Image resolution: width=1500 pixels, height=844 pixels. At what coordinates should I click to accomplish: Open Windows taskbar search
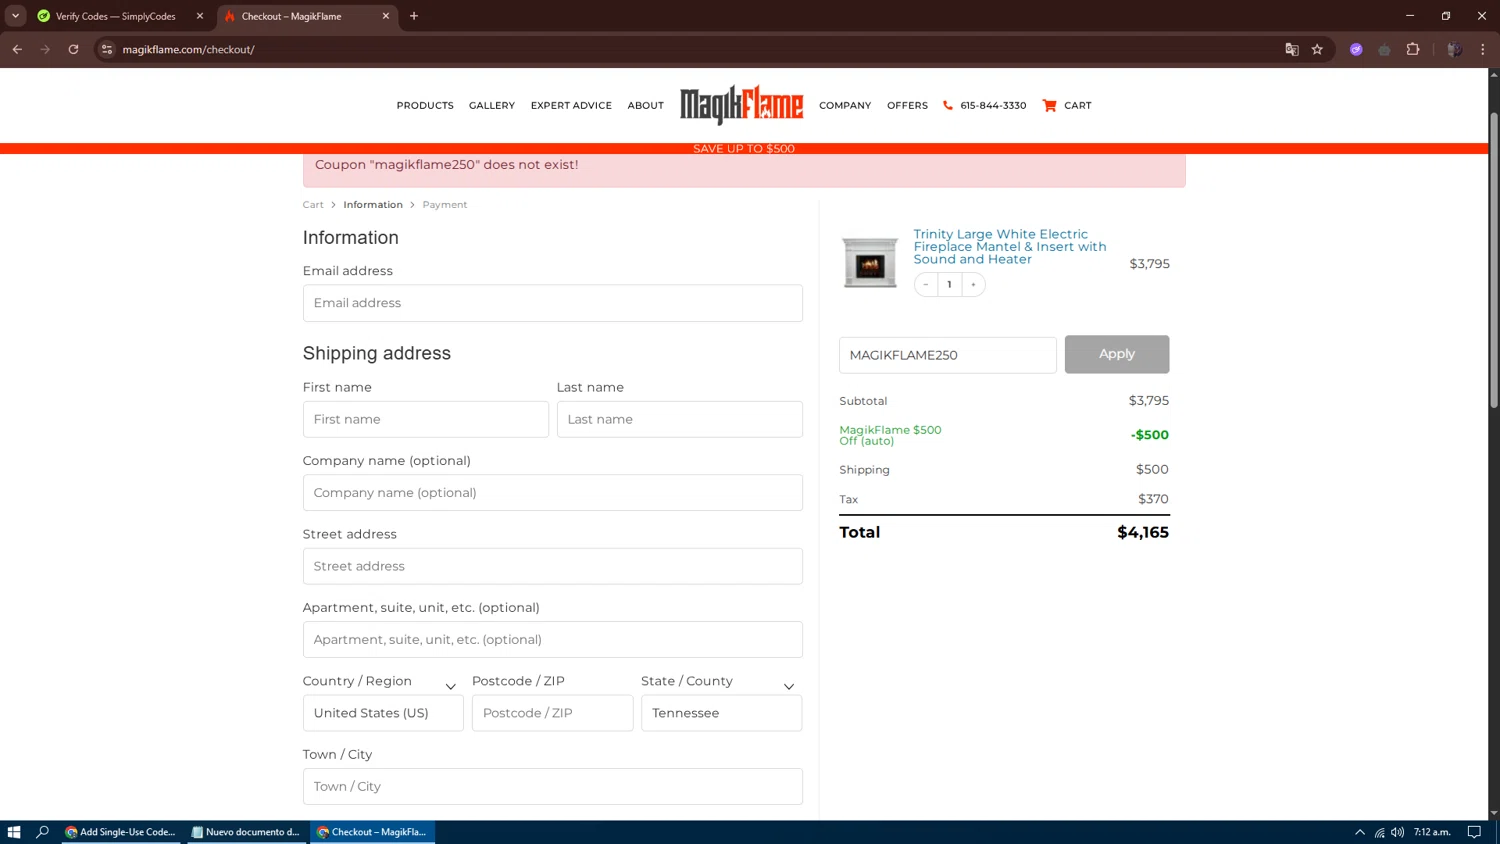point(42,832)
